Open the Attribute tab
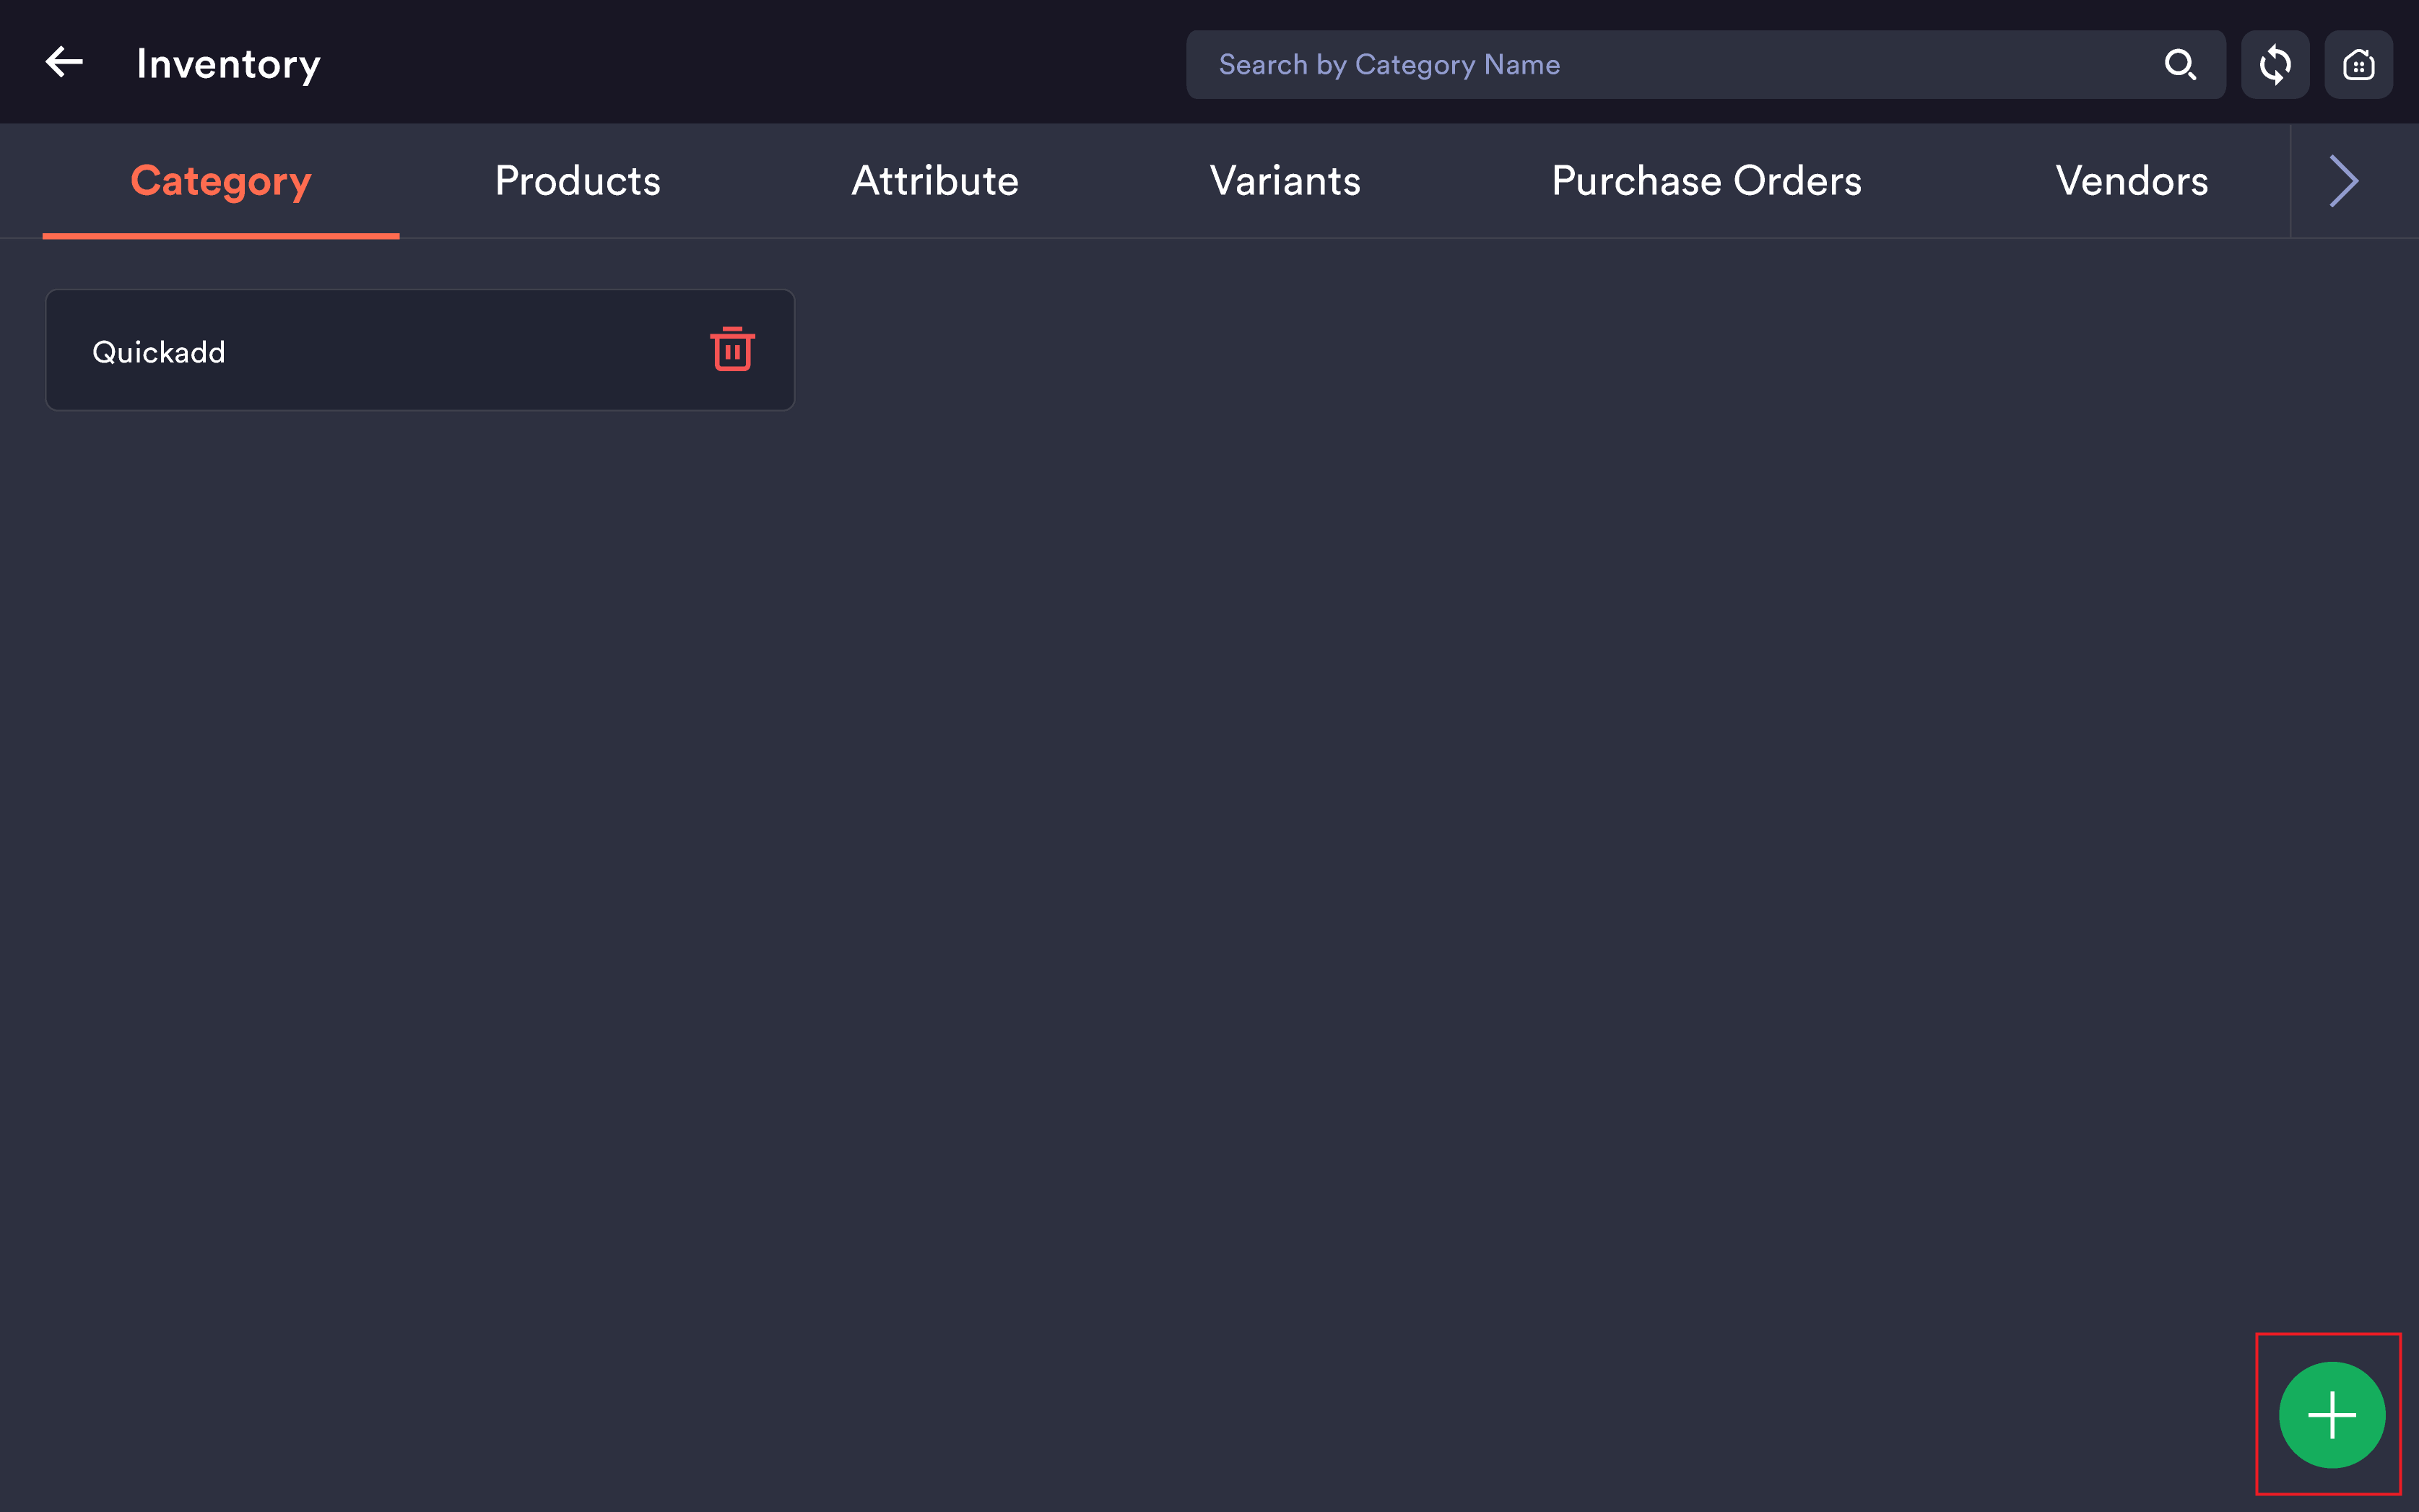 coord(935,181)
